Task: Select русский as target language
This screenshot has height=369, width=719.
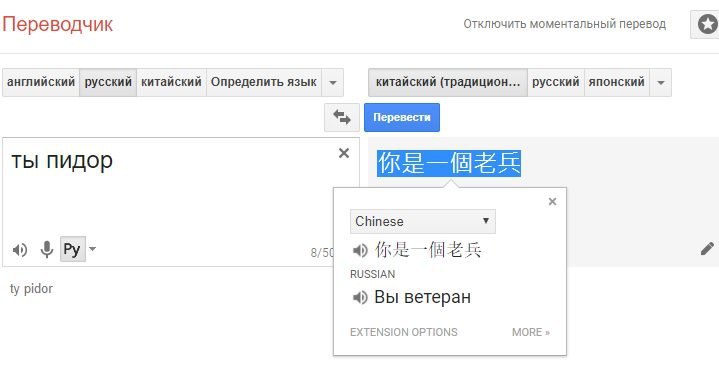Action: click(x=556, y=83)
